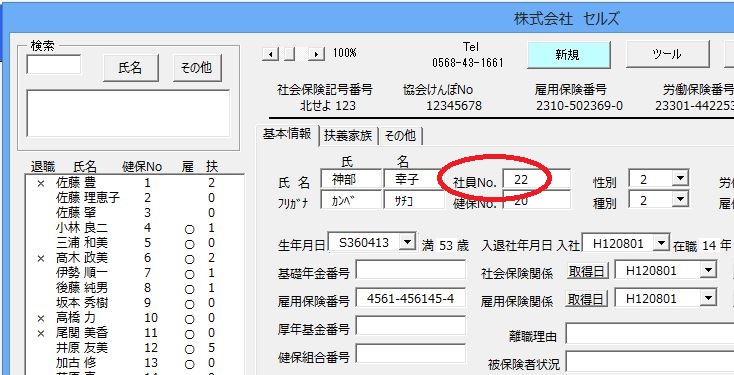Image resolution: width=734 pixels, height=375 pixels.
Task: Click the zoom scrollbar right arrow
Action: 317,54
